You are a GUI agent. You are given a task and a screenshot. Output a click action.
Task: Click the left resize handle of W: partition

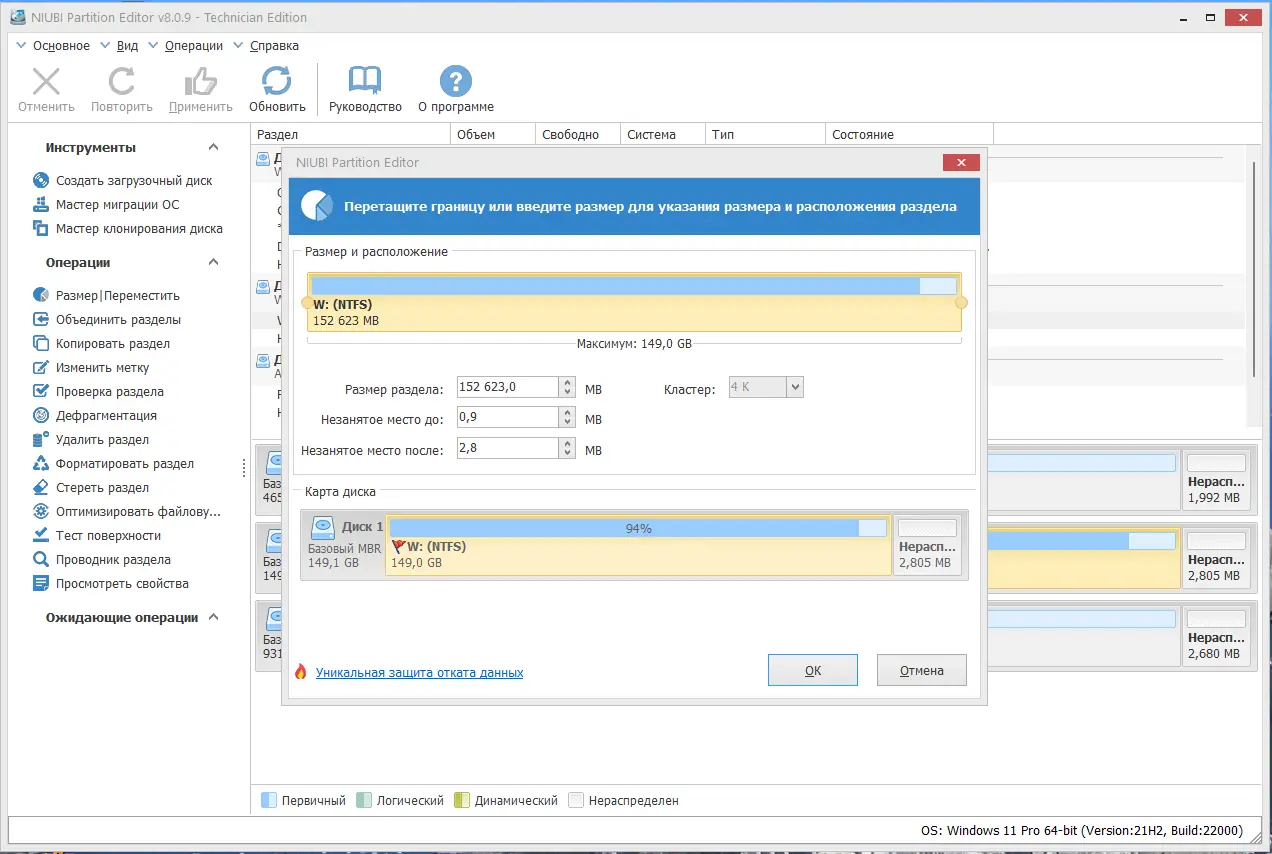point(308,303)
